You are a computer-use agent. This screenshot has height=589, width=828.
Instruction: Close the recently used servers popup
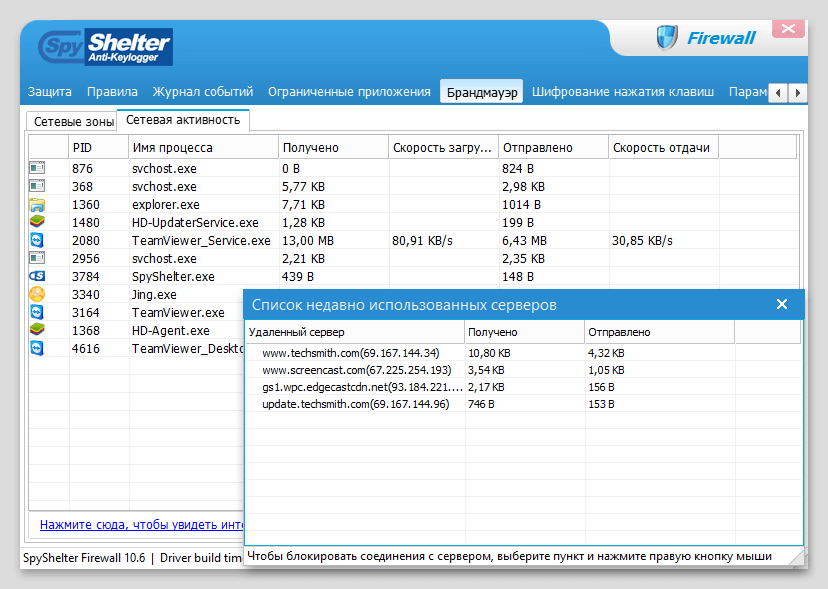tap(782, 304)
